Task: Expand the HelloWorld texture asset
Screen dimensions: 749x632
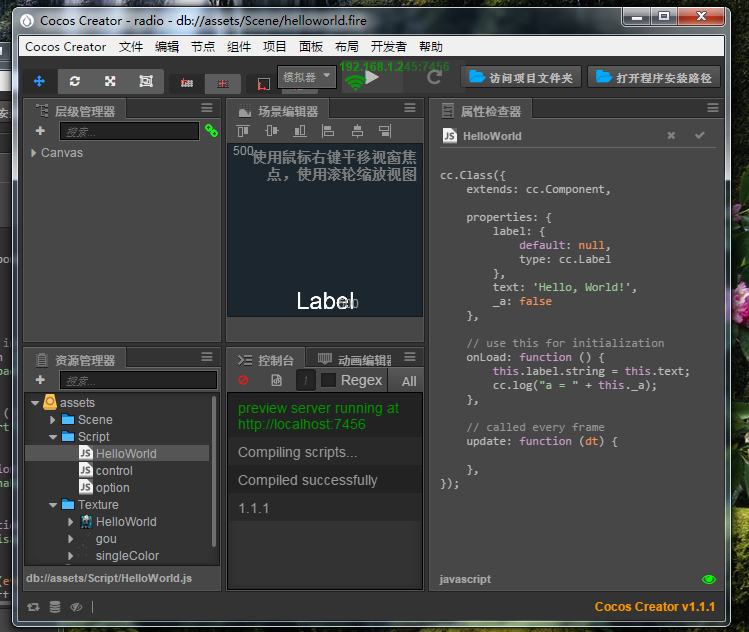Action: pos(71,522)
